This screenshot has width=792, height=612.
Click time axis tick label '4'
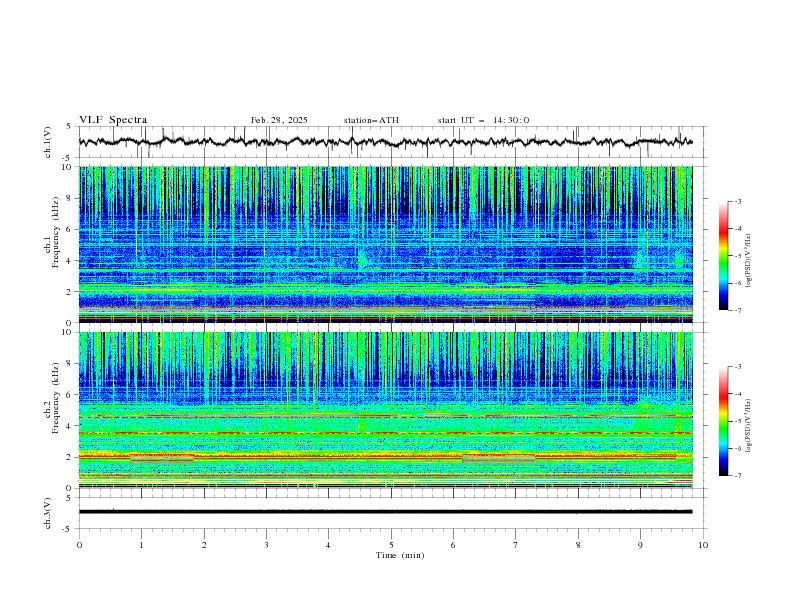(328, 545)
